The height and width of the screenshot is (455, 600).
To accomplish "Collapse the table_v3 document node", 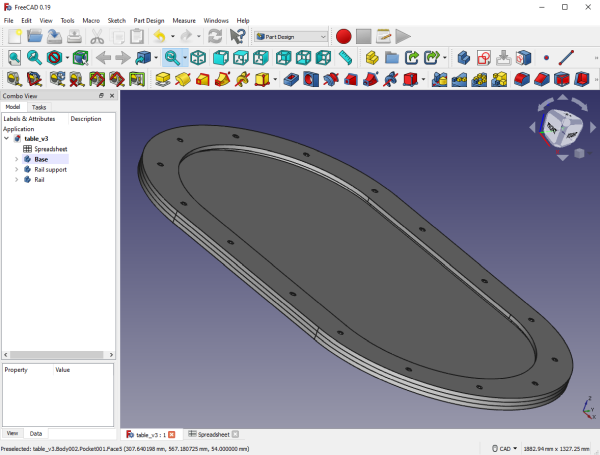I will (7, 138).
